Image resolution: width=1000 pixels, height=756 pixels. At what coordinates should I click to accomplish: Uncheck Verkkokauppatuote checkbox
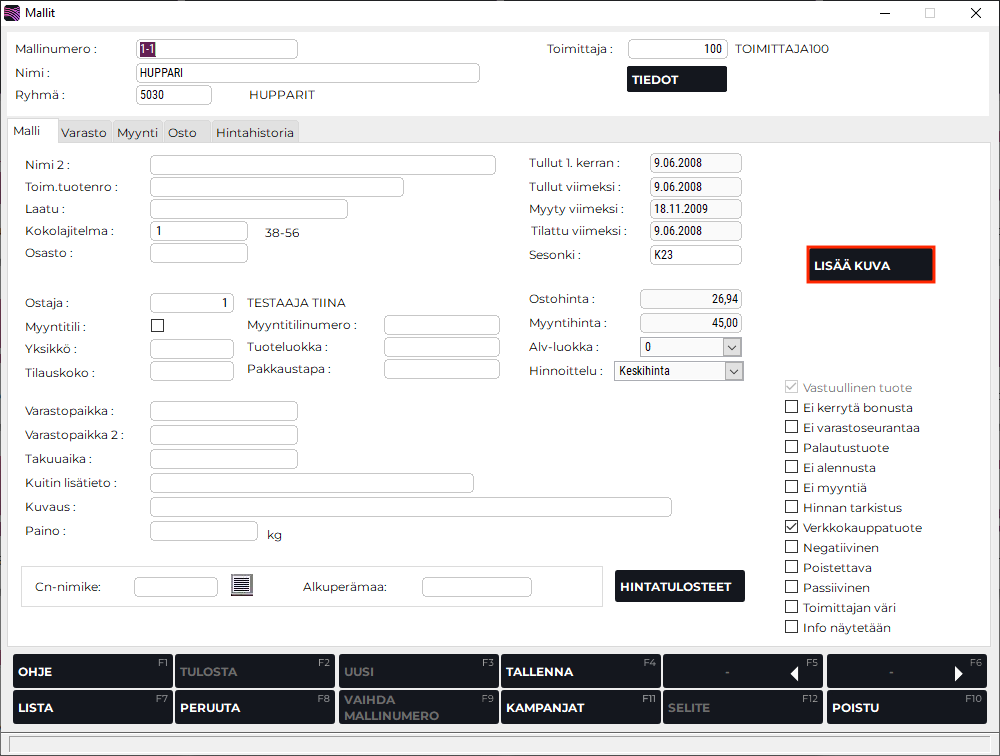[792, 528]
